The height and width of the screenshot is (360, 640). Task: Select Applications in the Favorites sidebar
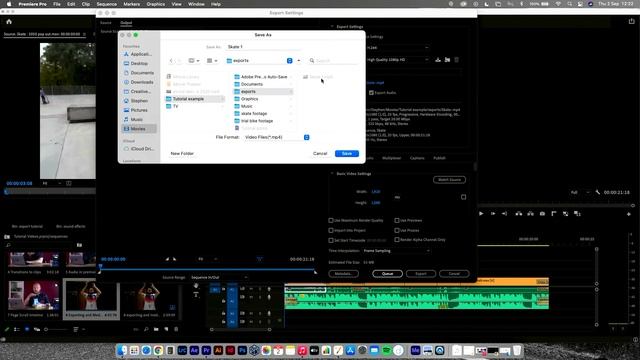(x=139, y=54)
